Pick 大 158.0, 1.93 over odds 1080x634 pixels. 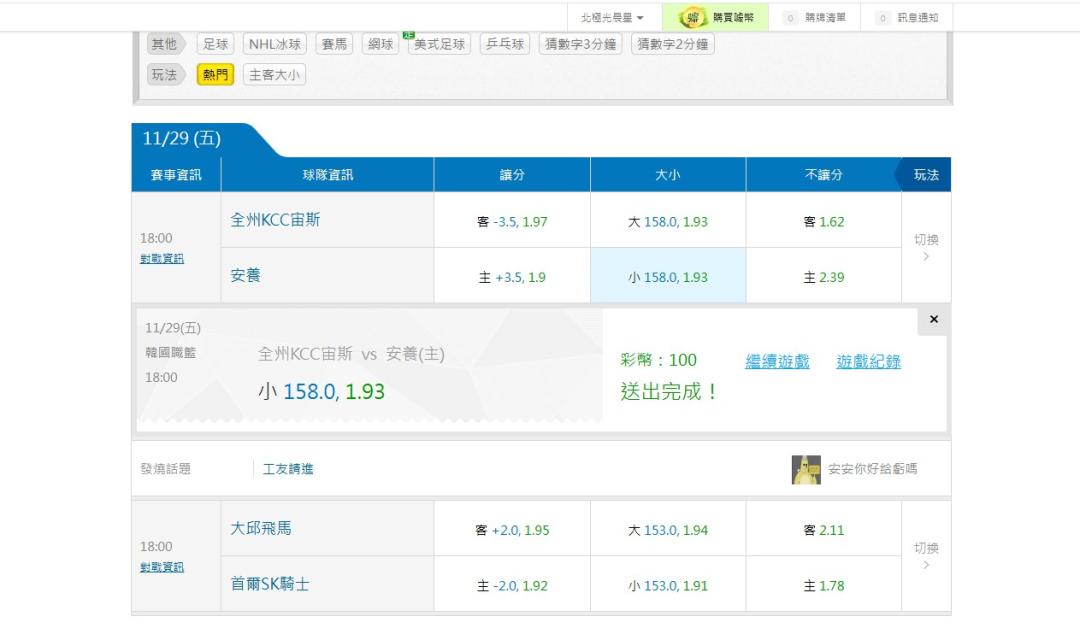667,221
